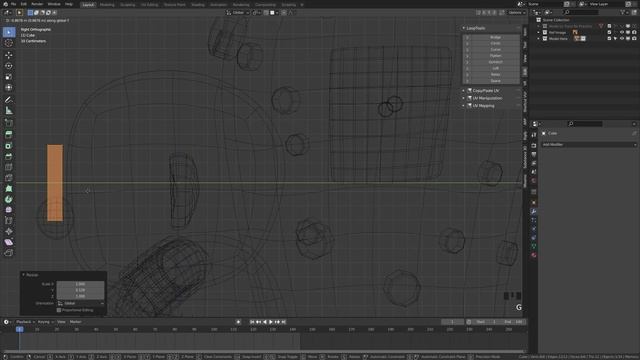Tick the Proportional Editing checkbox
This screenshot has height=360, width=640.
[59, 310]
